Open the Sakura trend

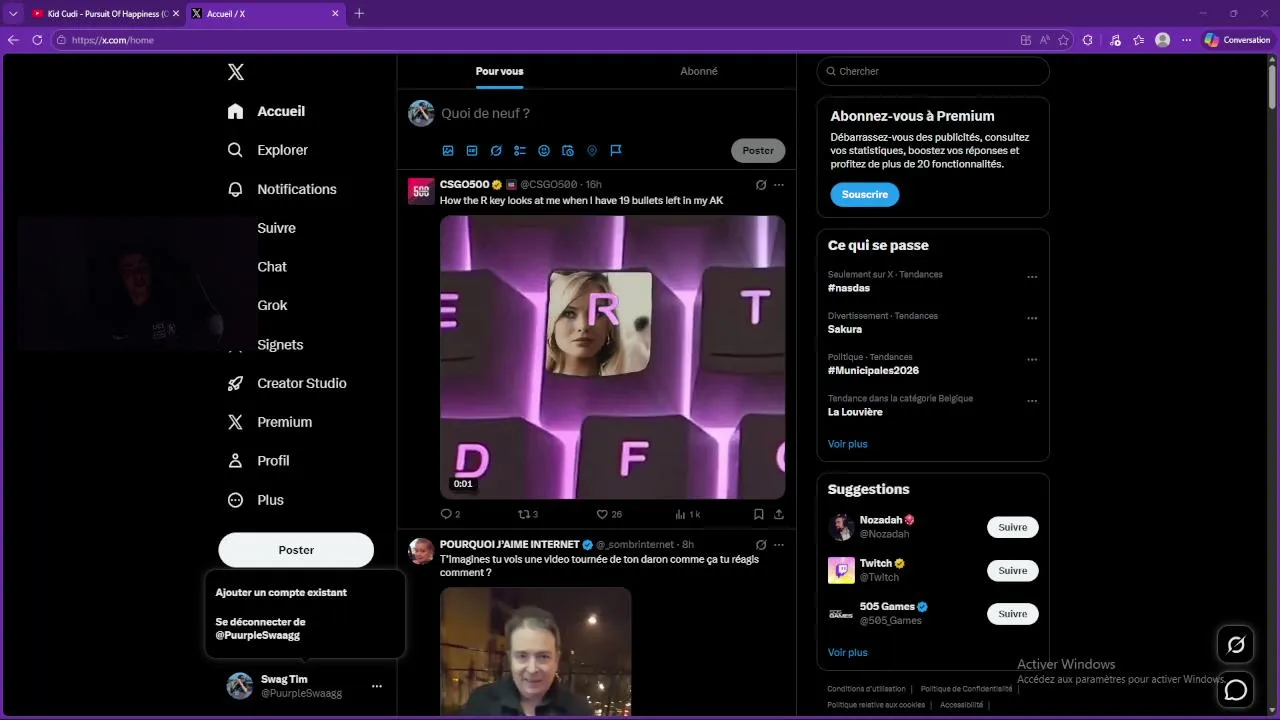pos(845,329)
